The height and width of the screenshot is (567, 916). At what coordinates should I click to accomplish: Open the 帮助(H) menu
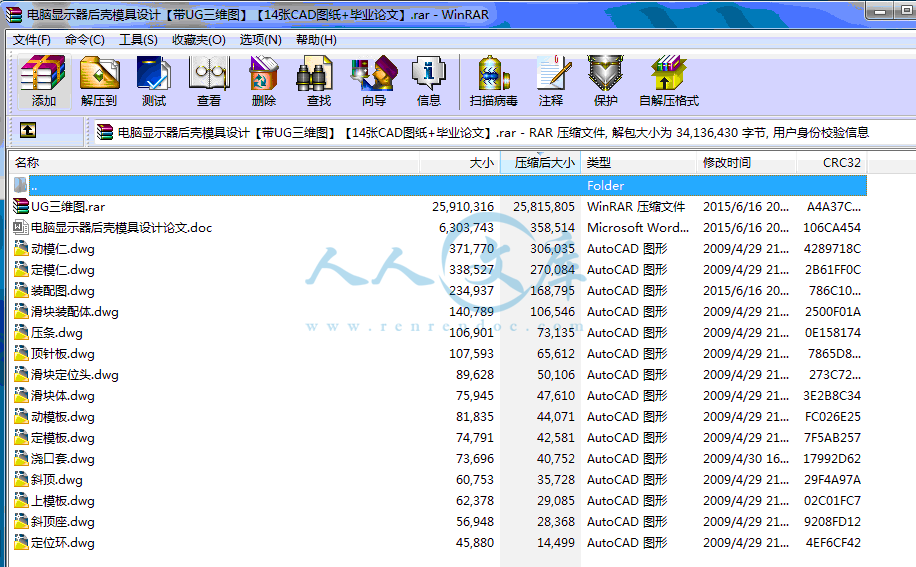click(x=316, y=40)
